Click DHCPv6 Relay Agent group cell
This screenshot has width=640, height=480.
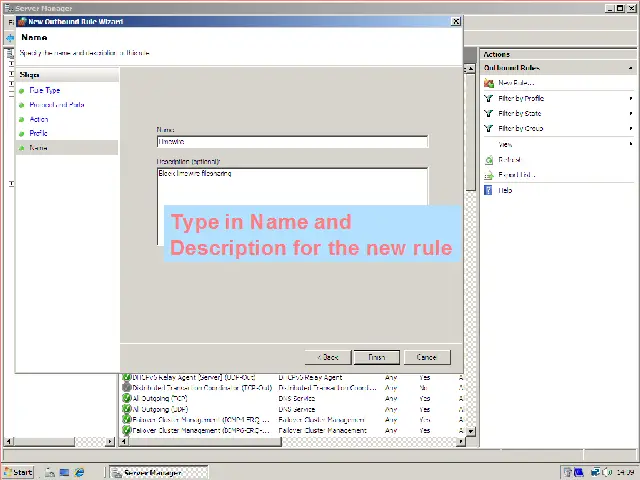point(310,378)
